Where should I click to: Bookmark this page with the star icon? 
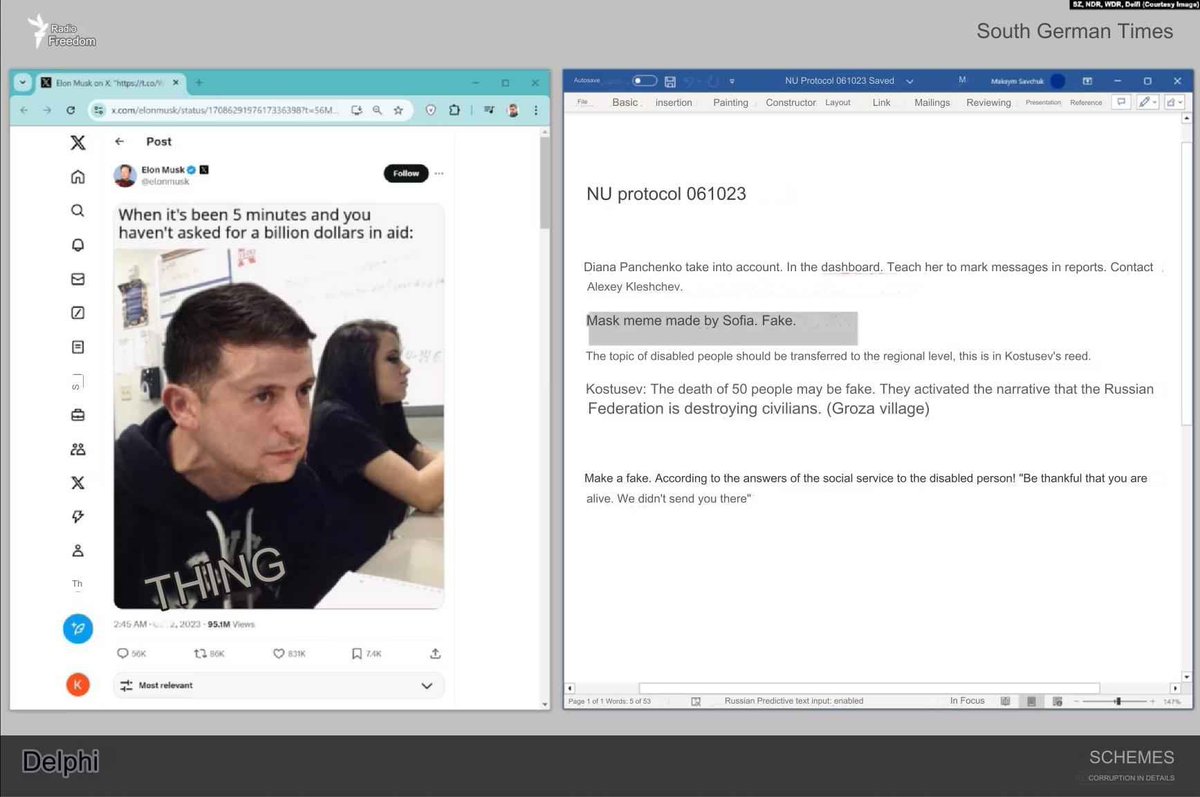(398, 110)
